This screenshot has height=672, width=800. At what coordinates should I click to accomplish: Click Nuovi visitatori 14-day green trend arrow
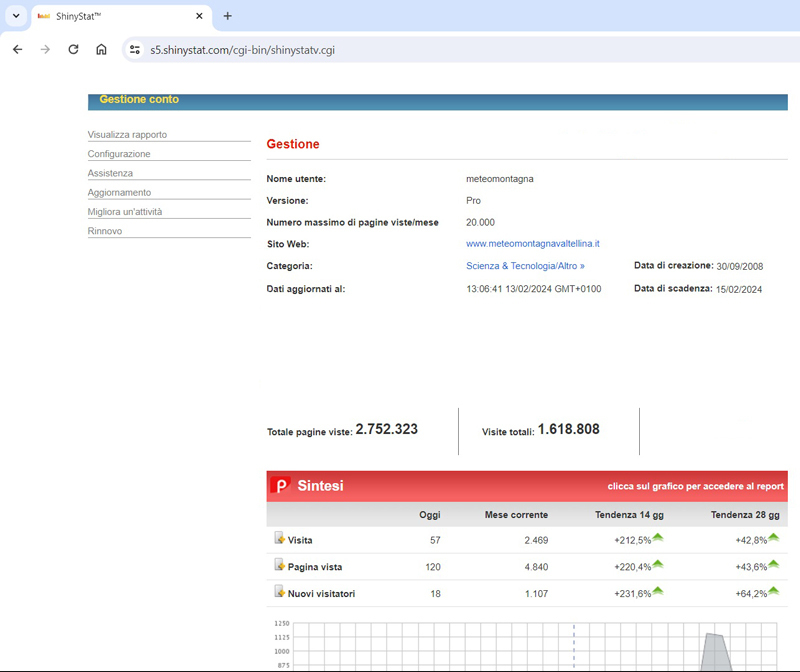tap(658, 591)
